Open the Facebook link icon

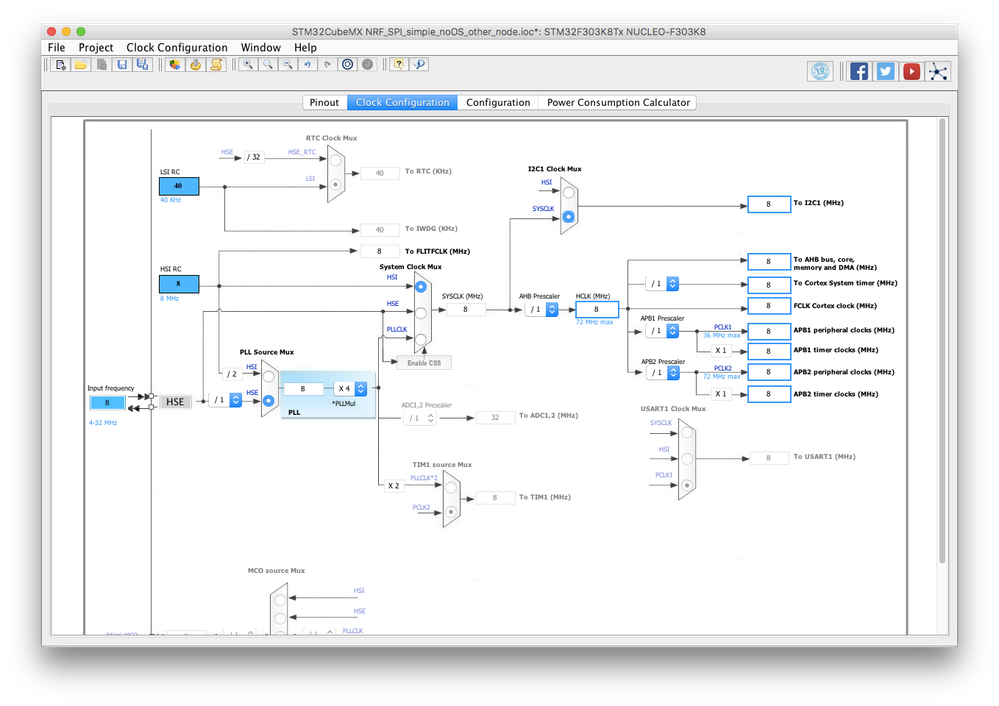(x=859, y=71)
